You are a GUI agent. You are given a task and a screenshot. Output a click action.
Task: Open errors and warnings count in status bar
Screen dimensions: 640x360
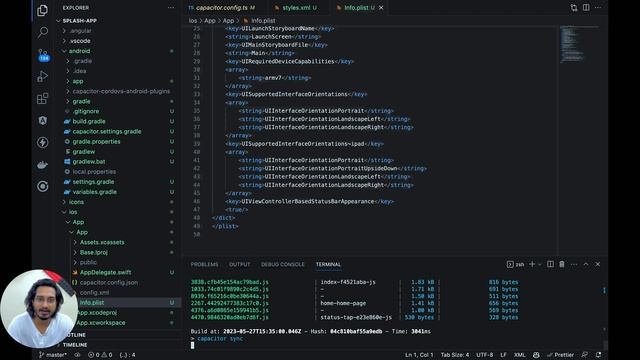pos(100,355)
